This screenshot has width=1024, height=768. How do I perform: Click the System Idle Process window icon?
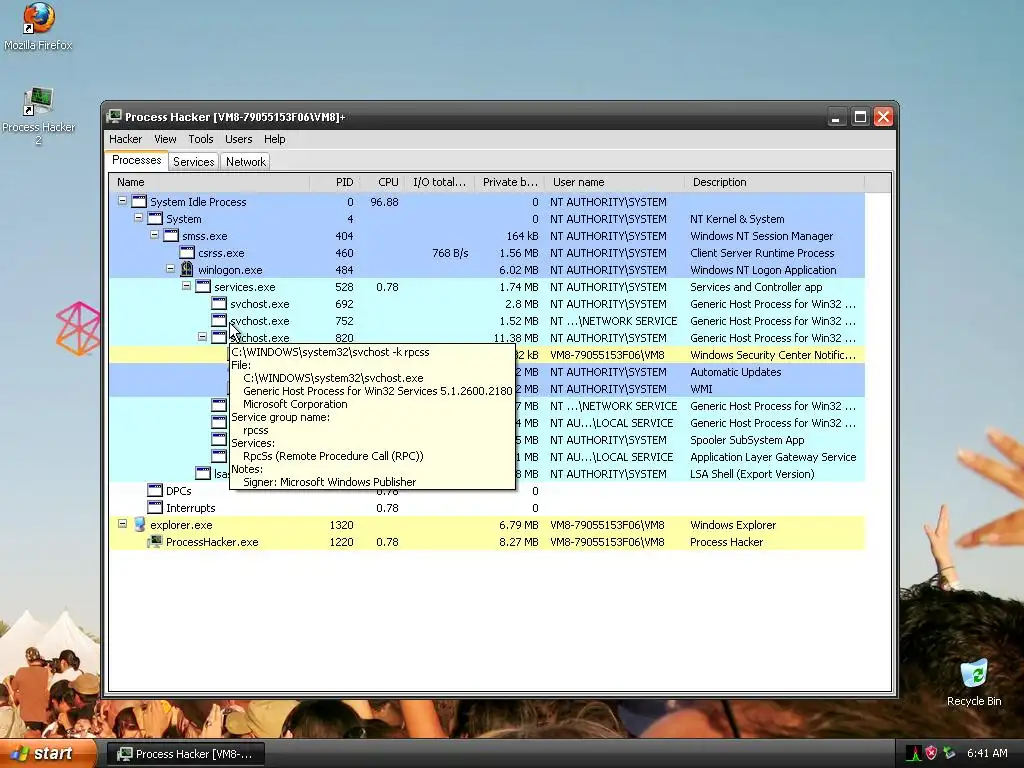[x=139, y=202]
